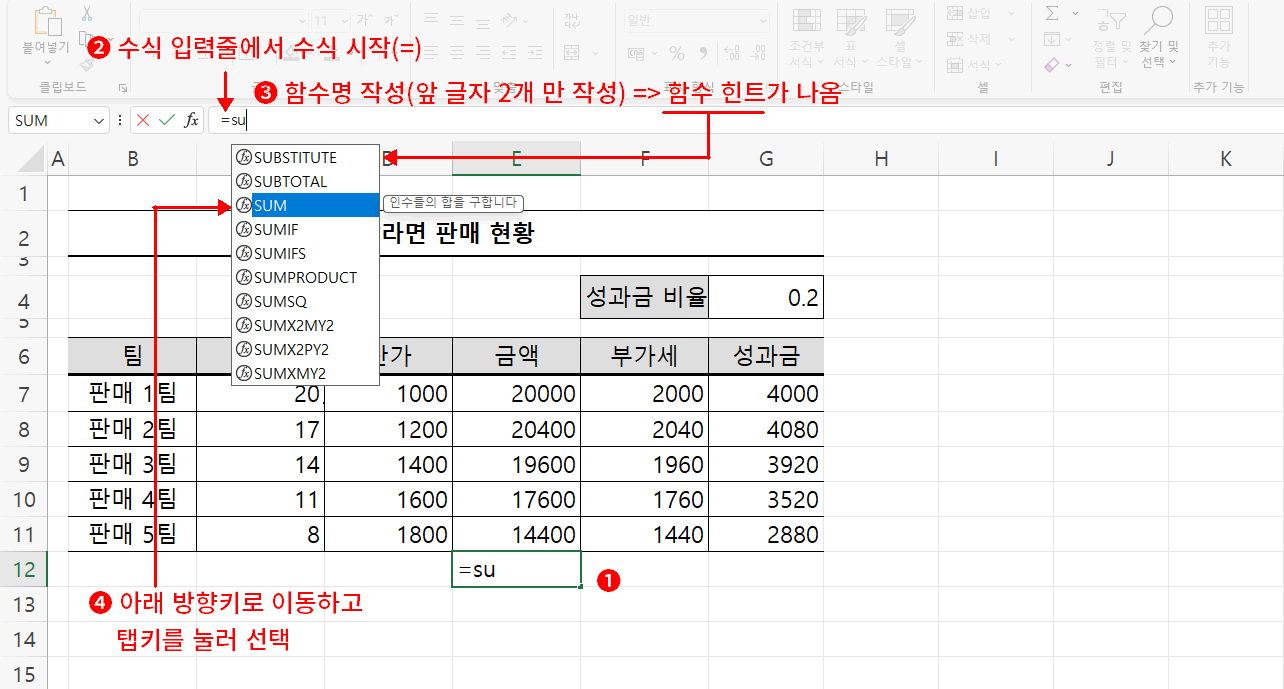This screenshot has height=689, width=1284.
Task: Toggle wrap text in the ribbon
Action: point(572,19)
